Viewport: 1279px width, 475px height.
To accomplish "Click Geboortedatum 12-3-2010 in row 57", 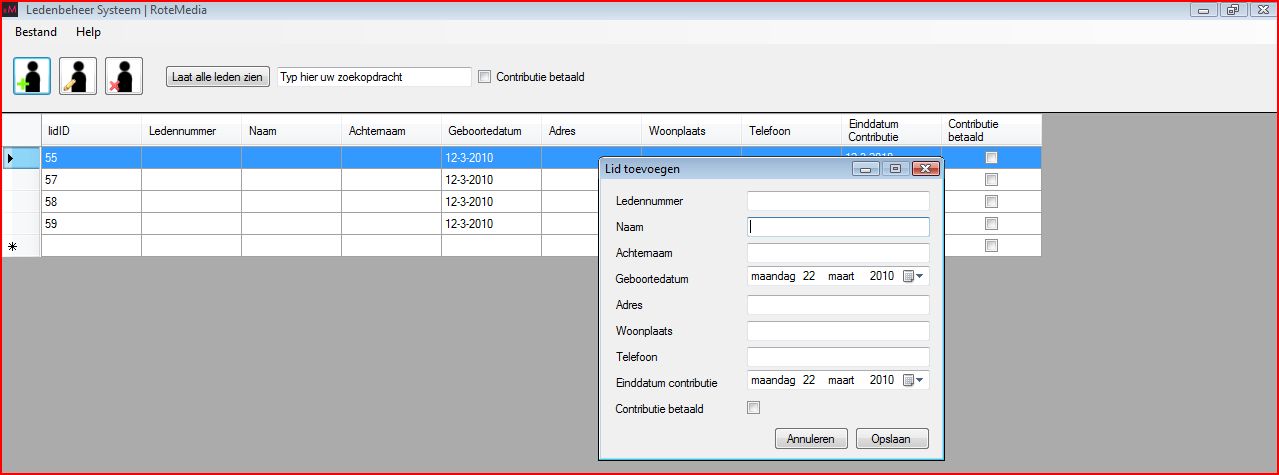I will 491,180.
